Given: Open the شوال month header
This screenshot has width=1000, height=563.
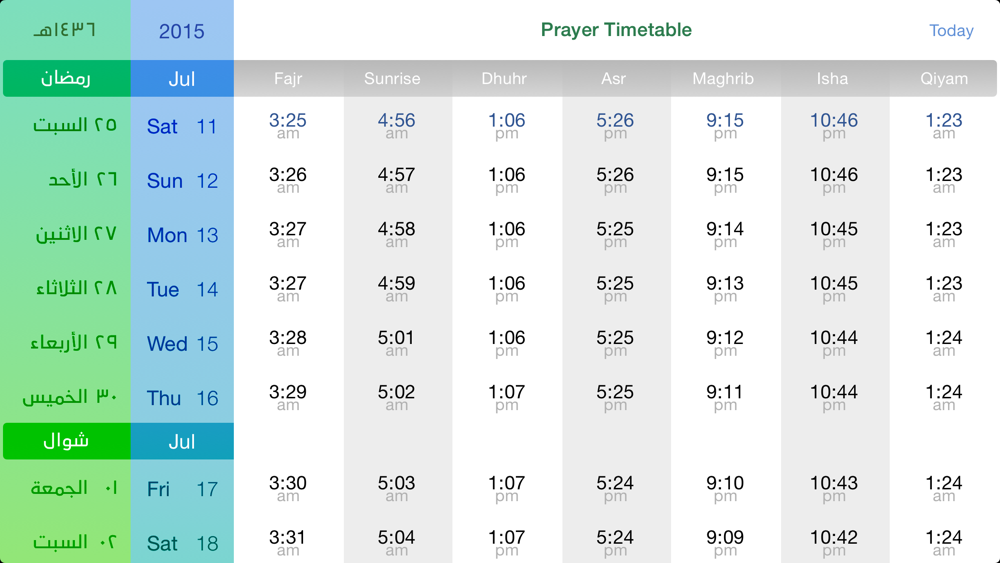Looking at the screenshot, I should pos(66,441).
